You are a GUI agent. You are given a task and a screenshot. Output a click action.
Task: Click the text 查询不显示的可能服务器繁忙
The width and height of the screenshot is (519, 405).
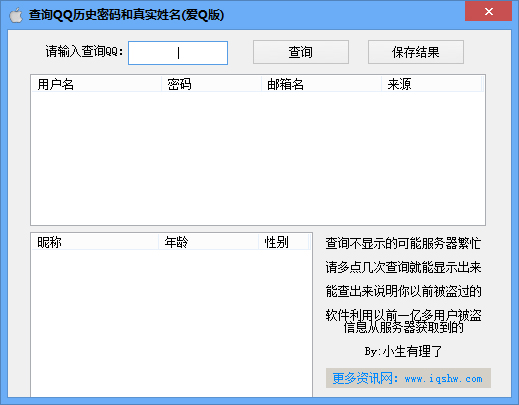click(403, 243)
